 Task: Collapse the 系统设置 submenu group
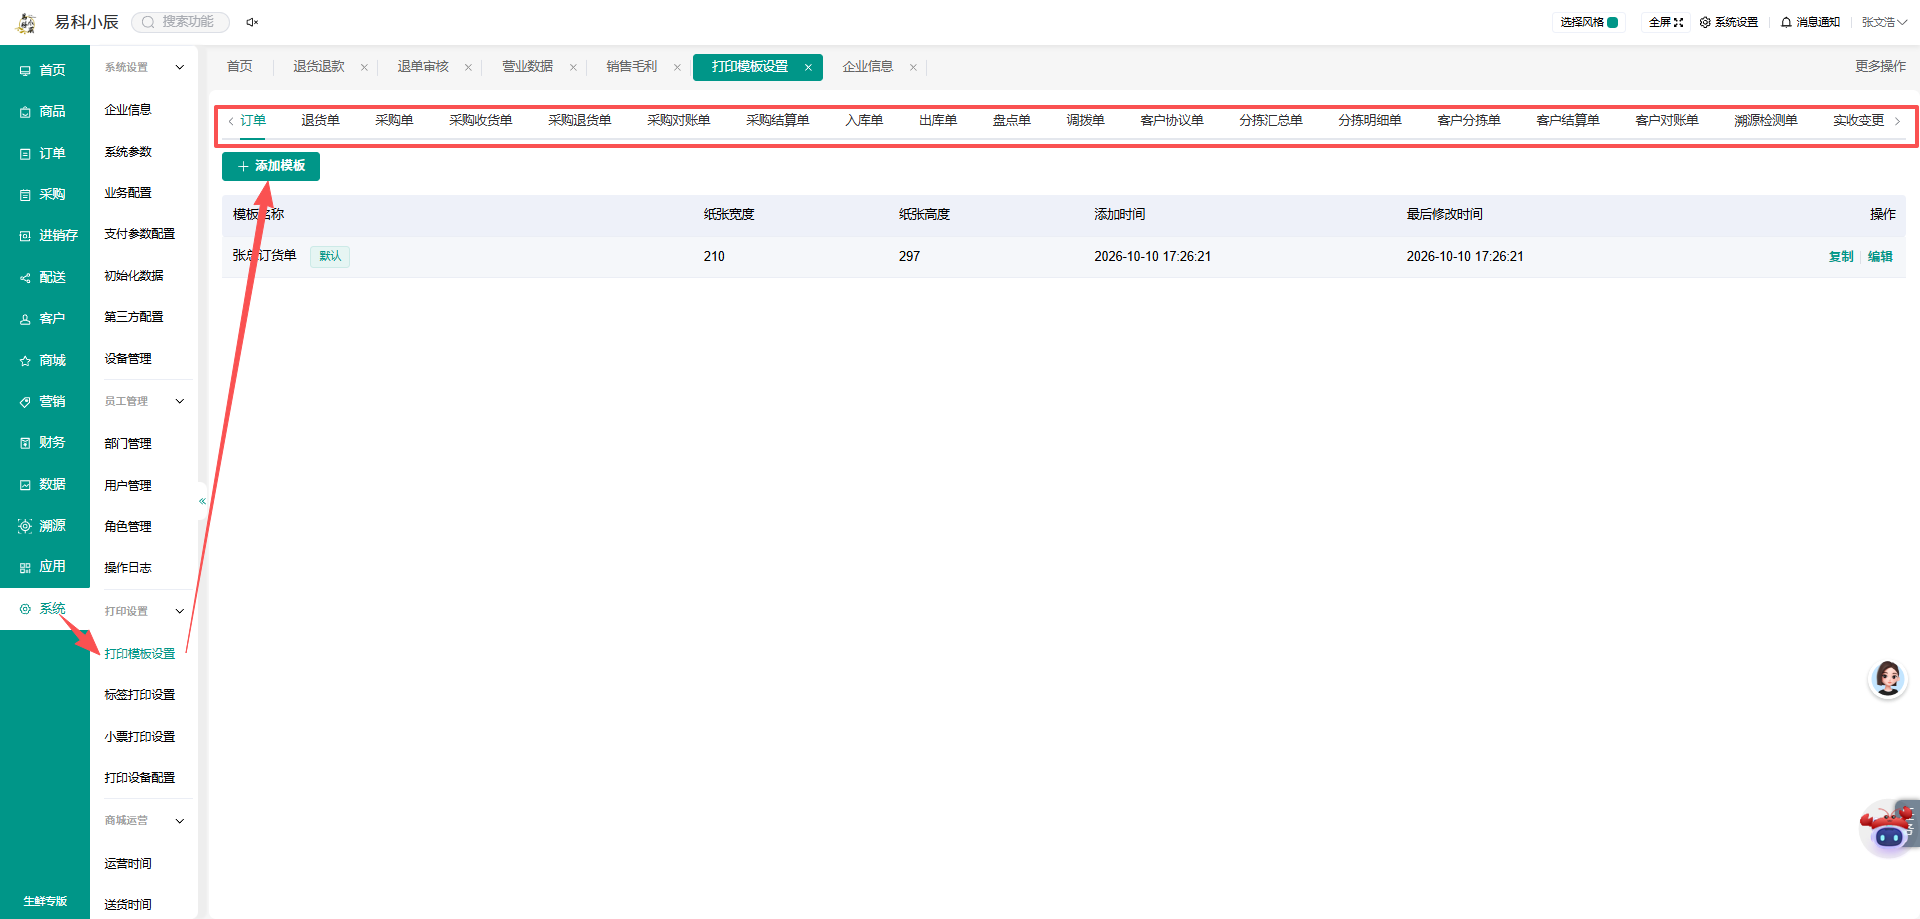(180, 68)
